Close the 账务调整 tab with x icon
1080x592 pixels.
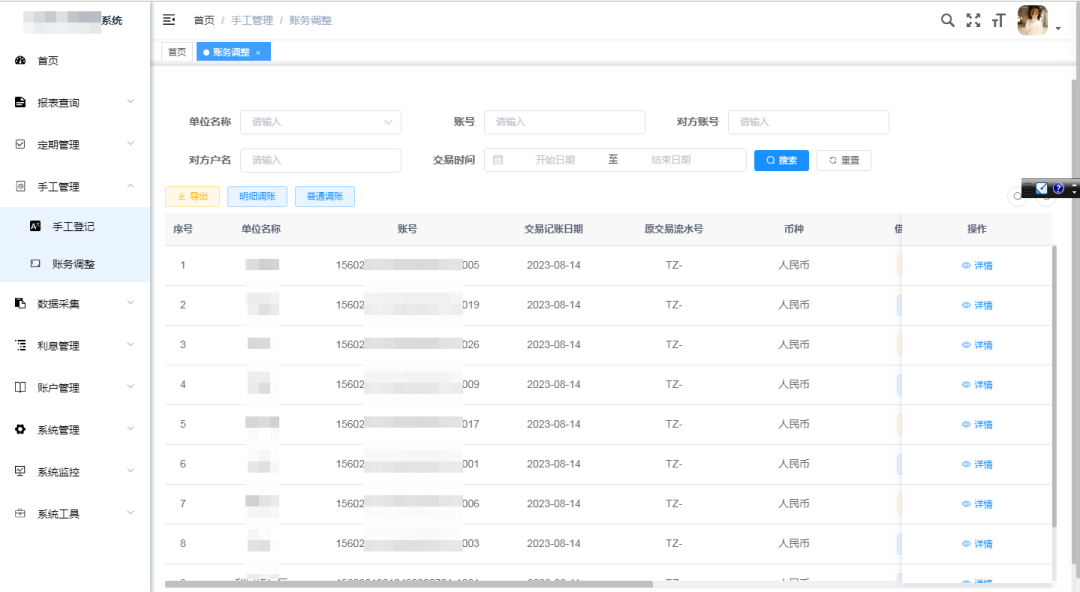(x=258, y=53)
